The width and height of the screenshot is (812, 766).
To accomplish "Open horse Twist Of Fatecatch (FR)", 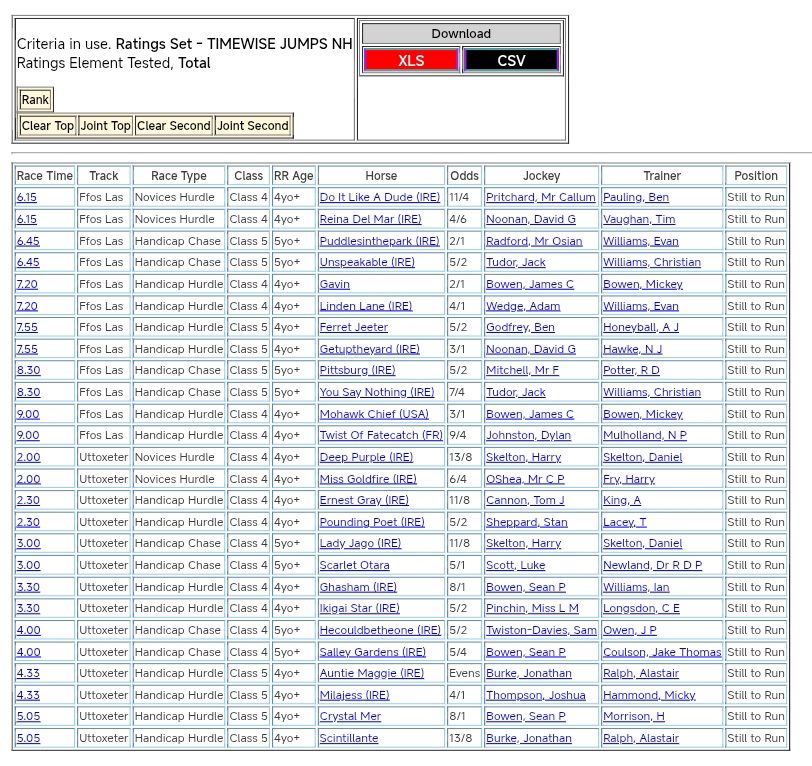I will (380, 436).
